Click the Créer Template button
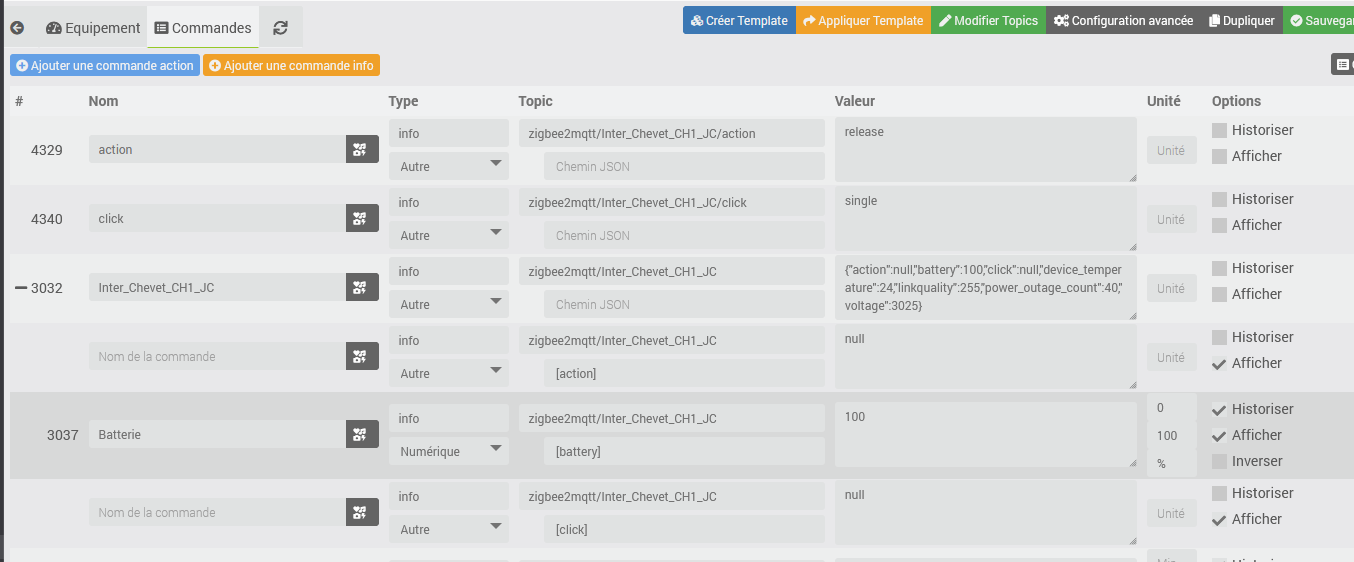This screenshot has width=1354, height=562. [739, 20]
